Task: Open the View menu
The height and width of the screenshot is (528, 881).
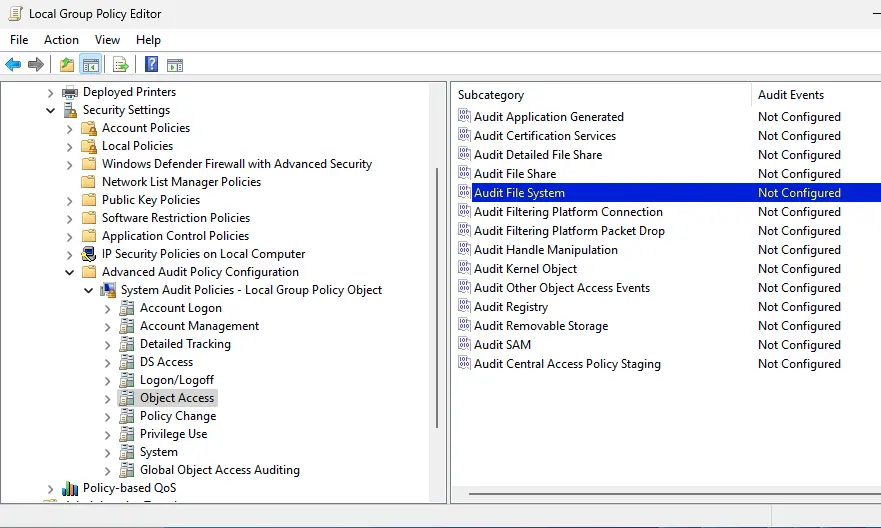Action: (107, 40)
